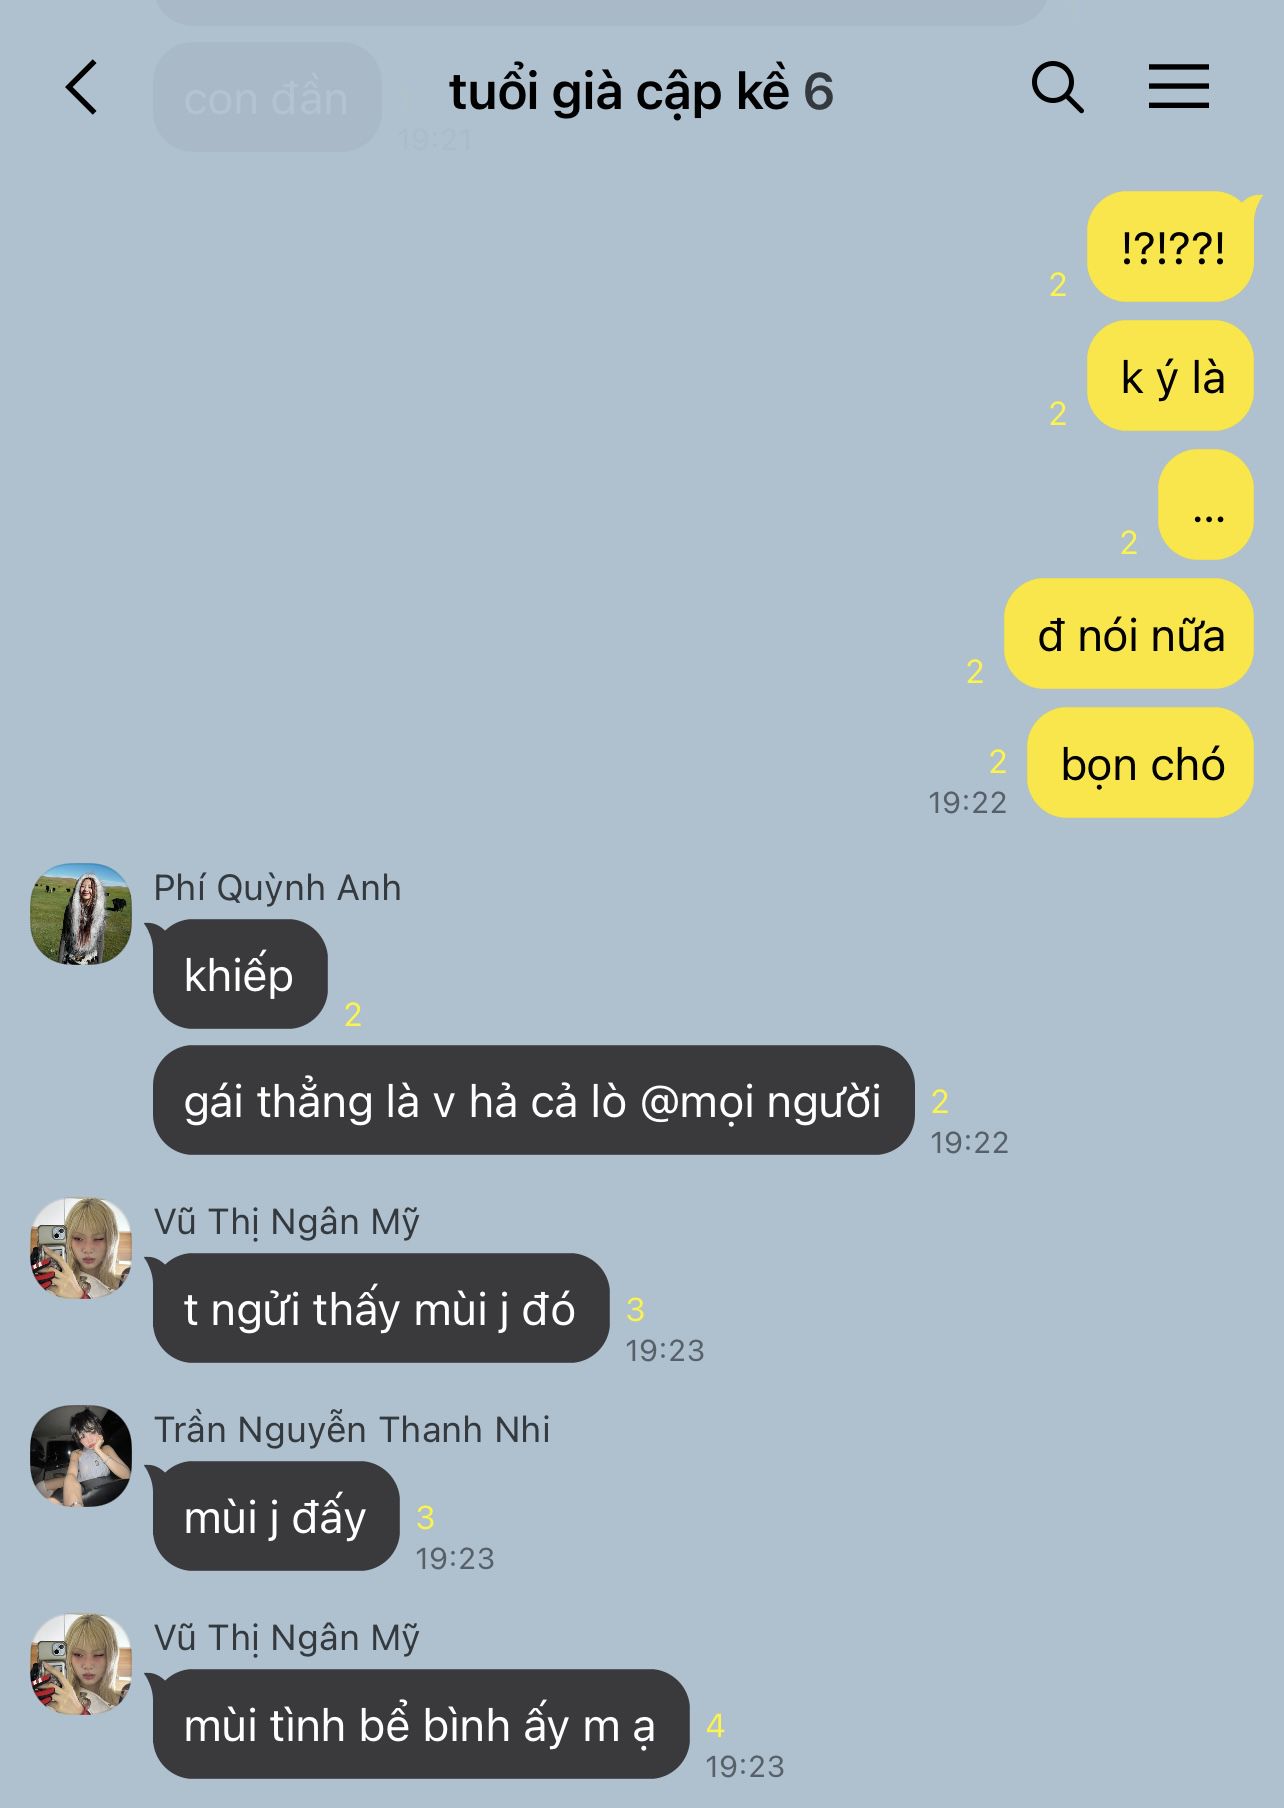
Task: Select the "t ngửi thấy mùi j đó" message
Action: 381,1308
